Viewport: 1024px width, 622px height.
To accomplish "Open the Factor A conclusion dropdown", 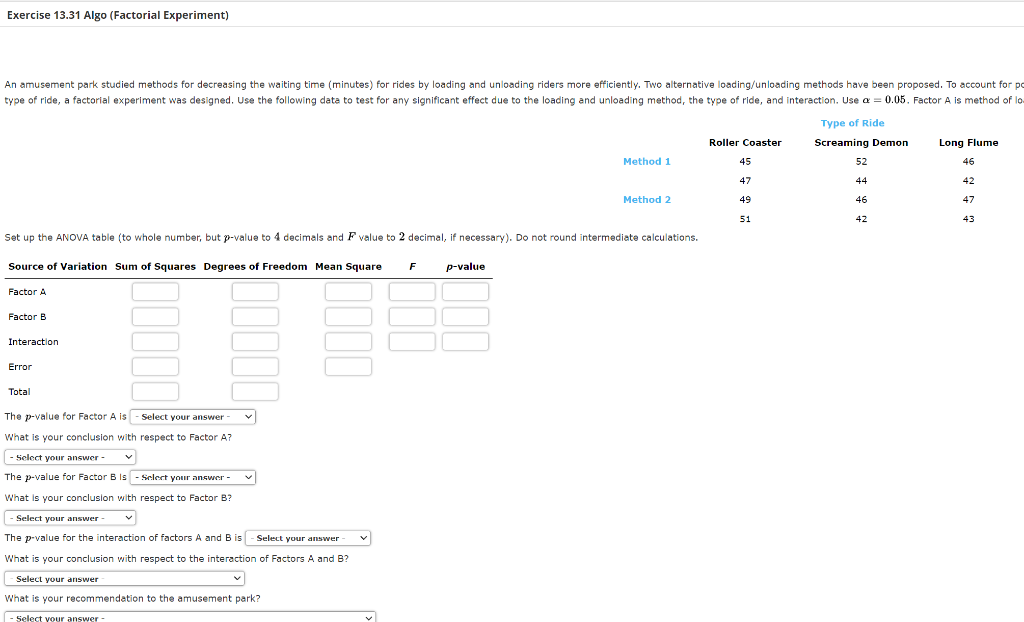I will click(x=69, y=456).
